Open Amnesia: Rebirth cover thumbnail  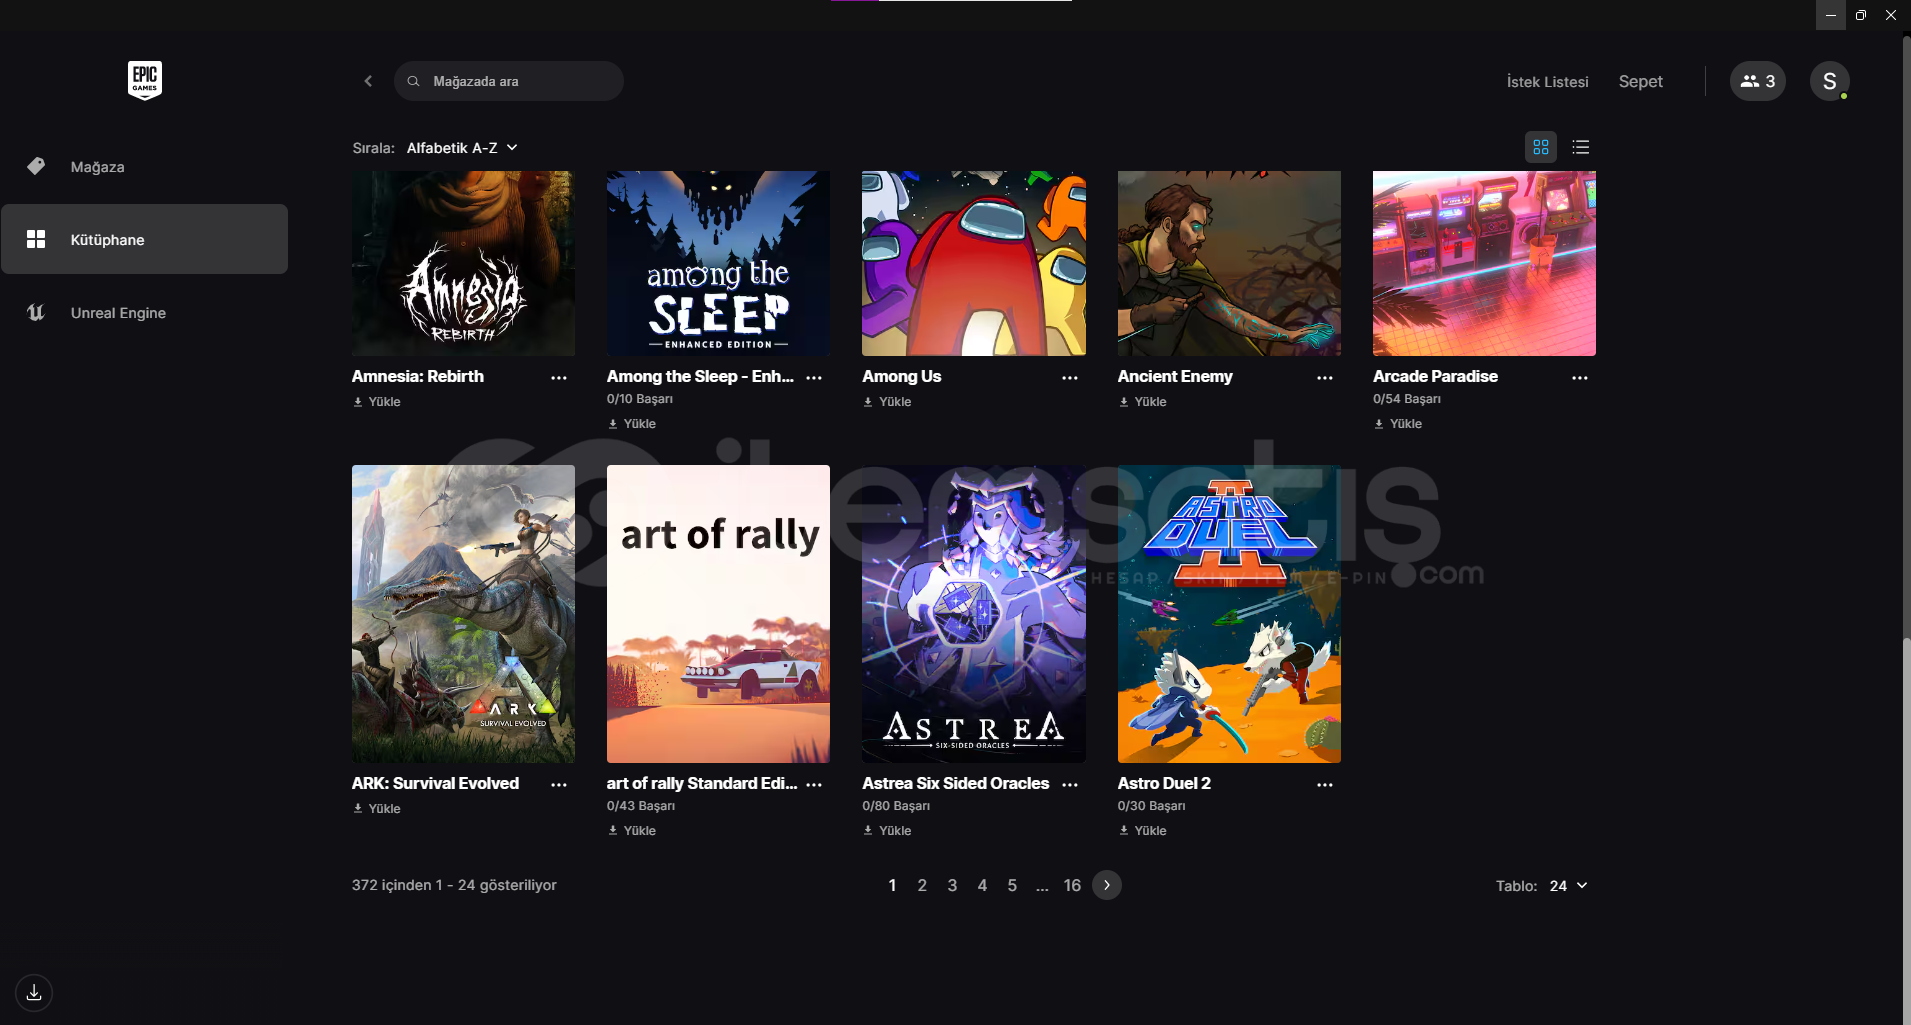coord(463,263)
